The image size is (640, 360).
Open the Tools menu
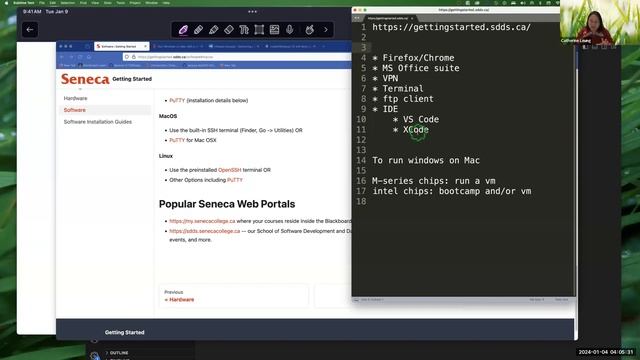[121, 2]
